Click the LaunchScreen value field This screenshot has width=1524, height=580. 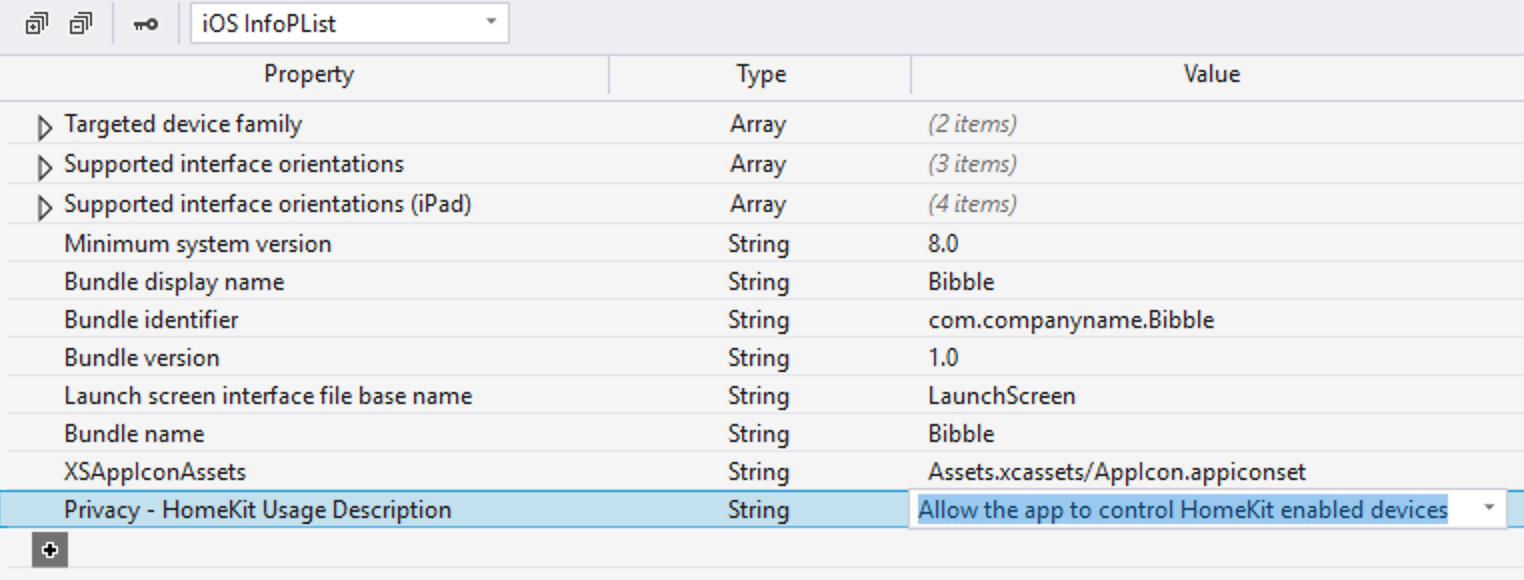point(1001,396)
